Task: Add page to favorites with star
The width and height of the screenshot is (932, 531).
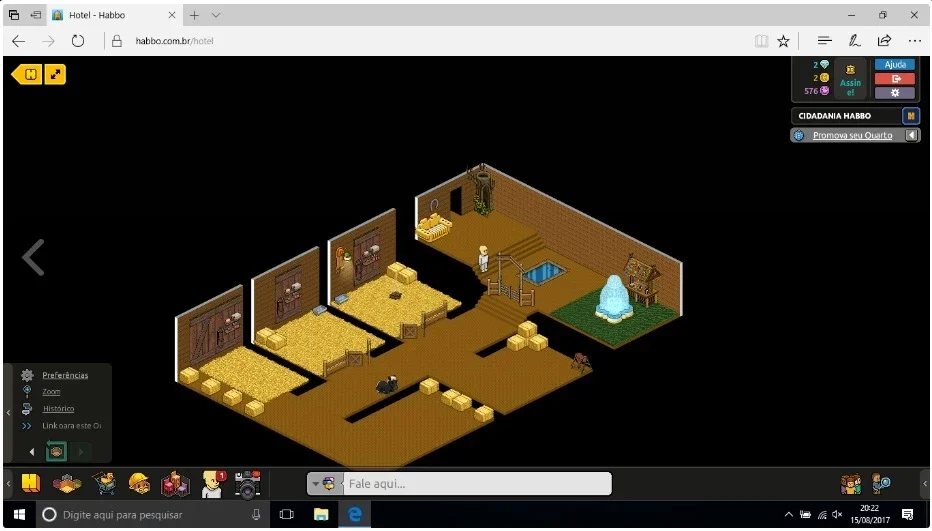Action: [783, 41]
